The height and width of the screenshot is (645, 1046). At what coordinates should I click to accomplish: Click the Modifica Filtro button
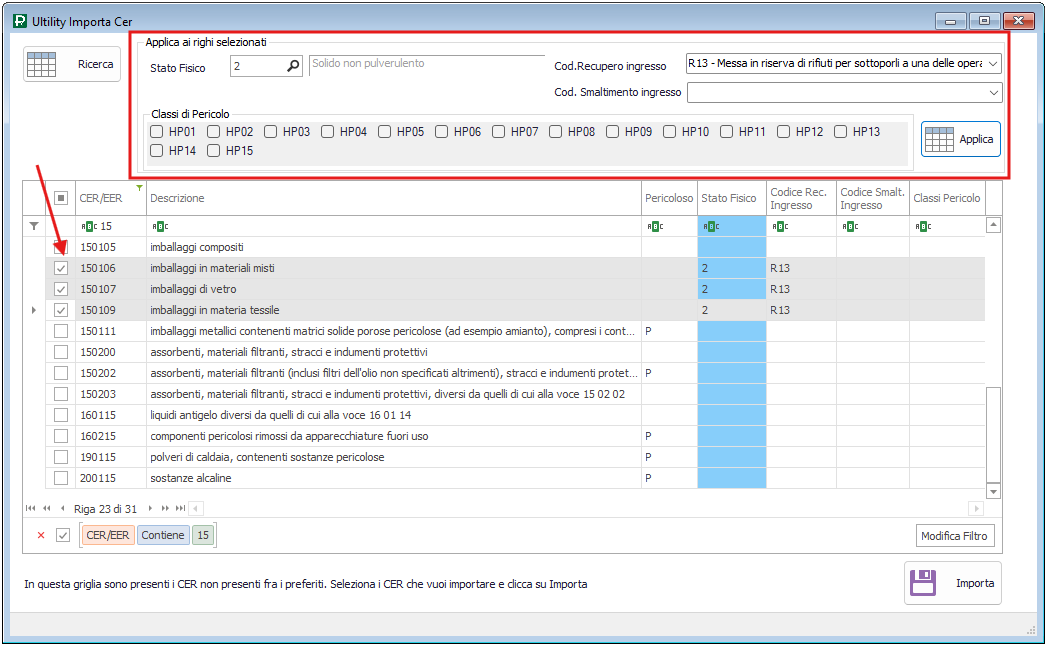(954, 536)
